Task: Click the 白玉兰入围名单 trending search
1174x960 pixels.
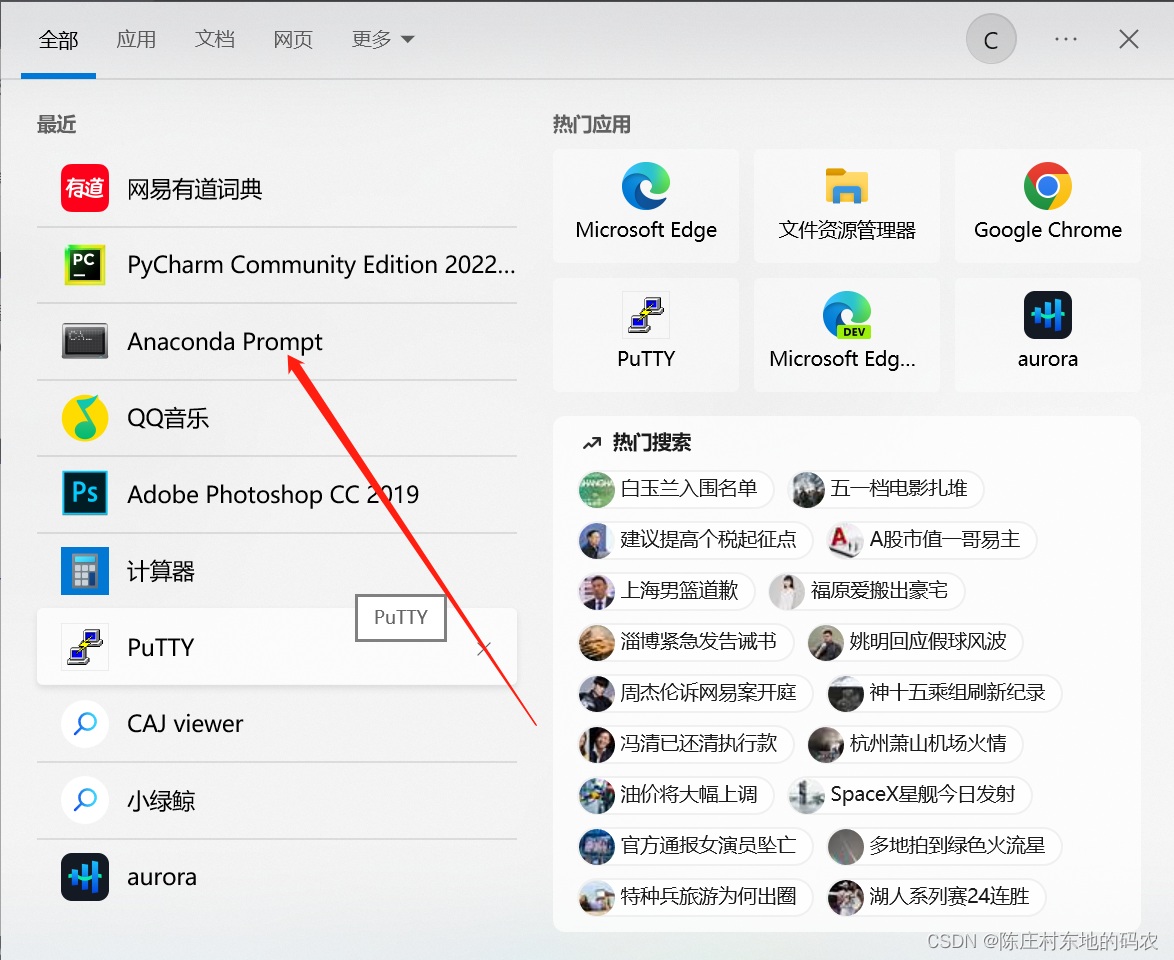Action: pyautogui.click(x=675, y=490)
